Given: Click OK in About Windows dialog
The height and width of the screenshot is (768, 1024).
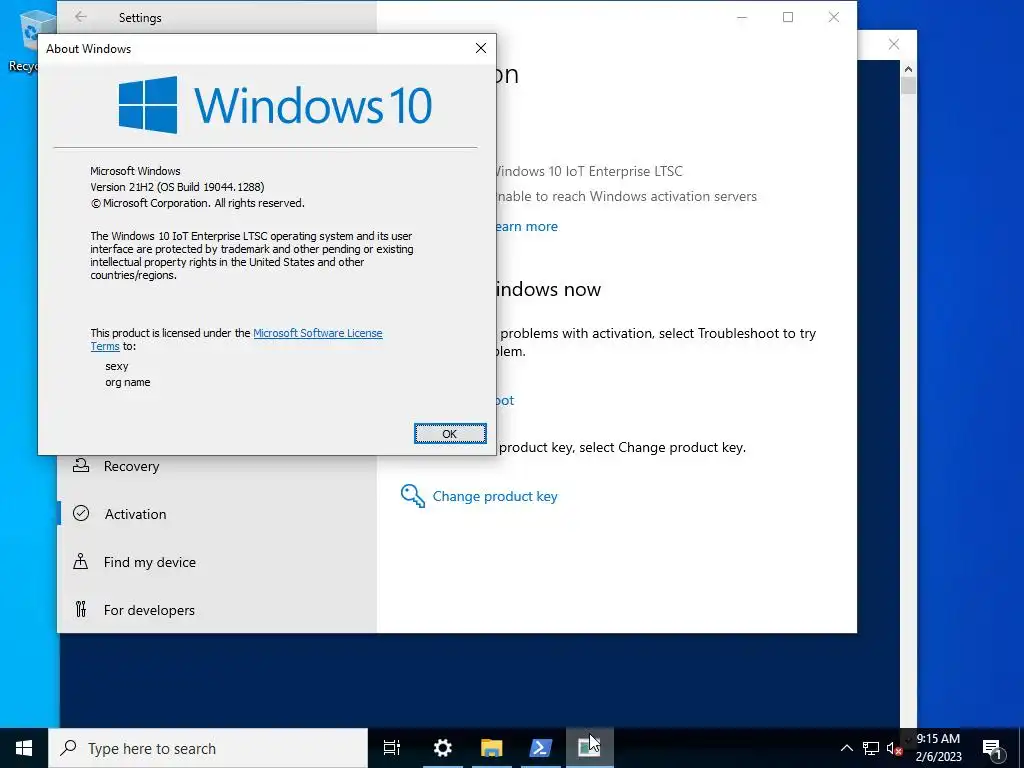Looking at the screenshot, I should (450, 434).
